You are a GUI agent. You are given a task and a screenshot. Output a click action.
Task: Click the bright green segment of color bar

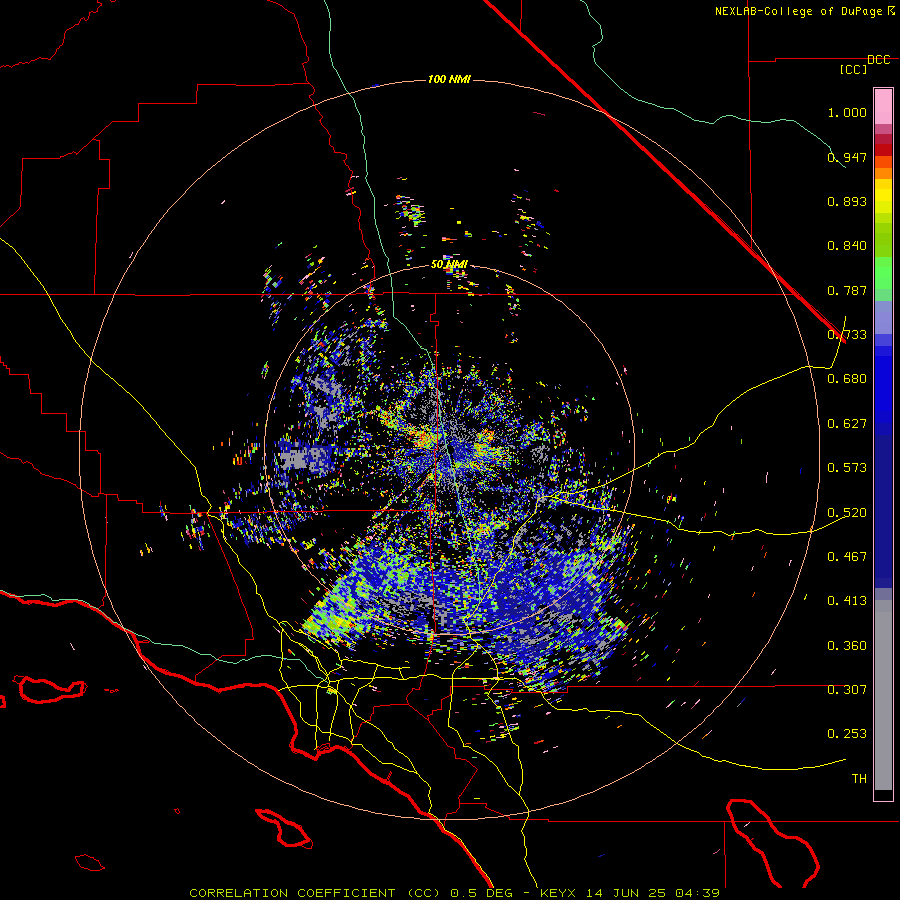(x=883, y=273)
